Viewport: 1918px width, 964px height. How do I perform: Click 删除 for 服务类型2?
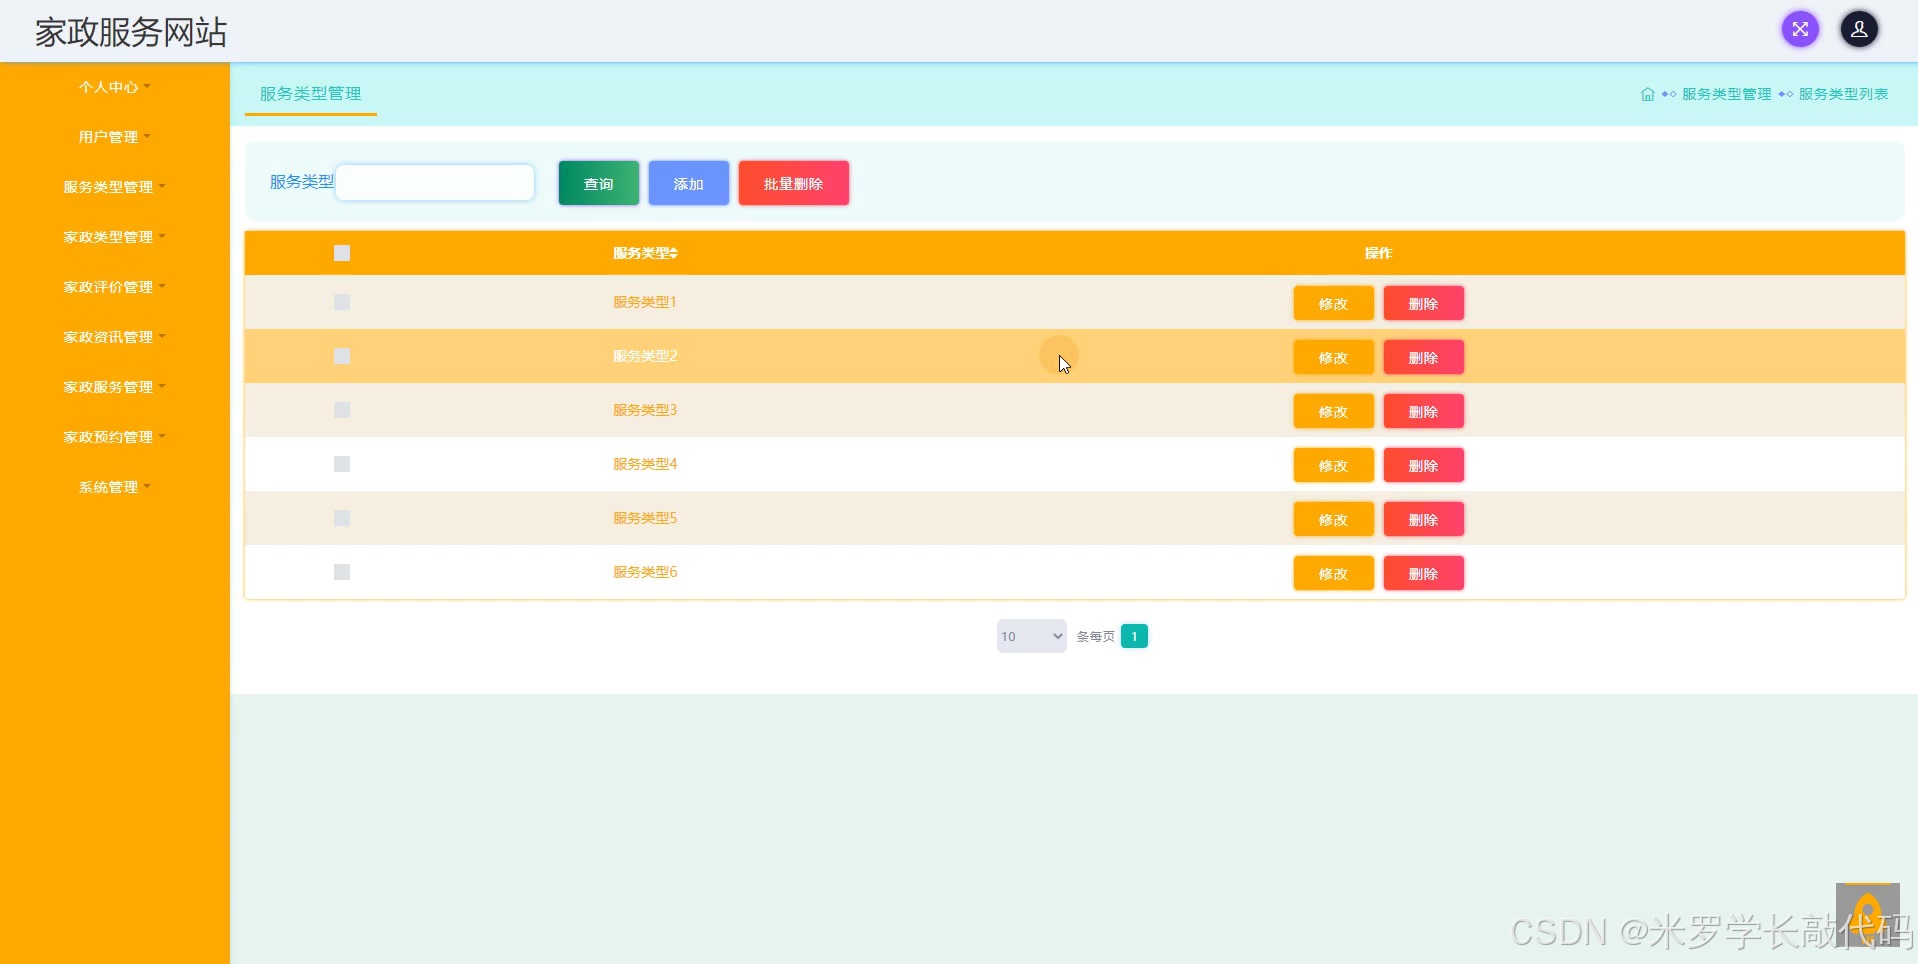[1423, 357]
